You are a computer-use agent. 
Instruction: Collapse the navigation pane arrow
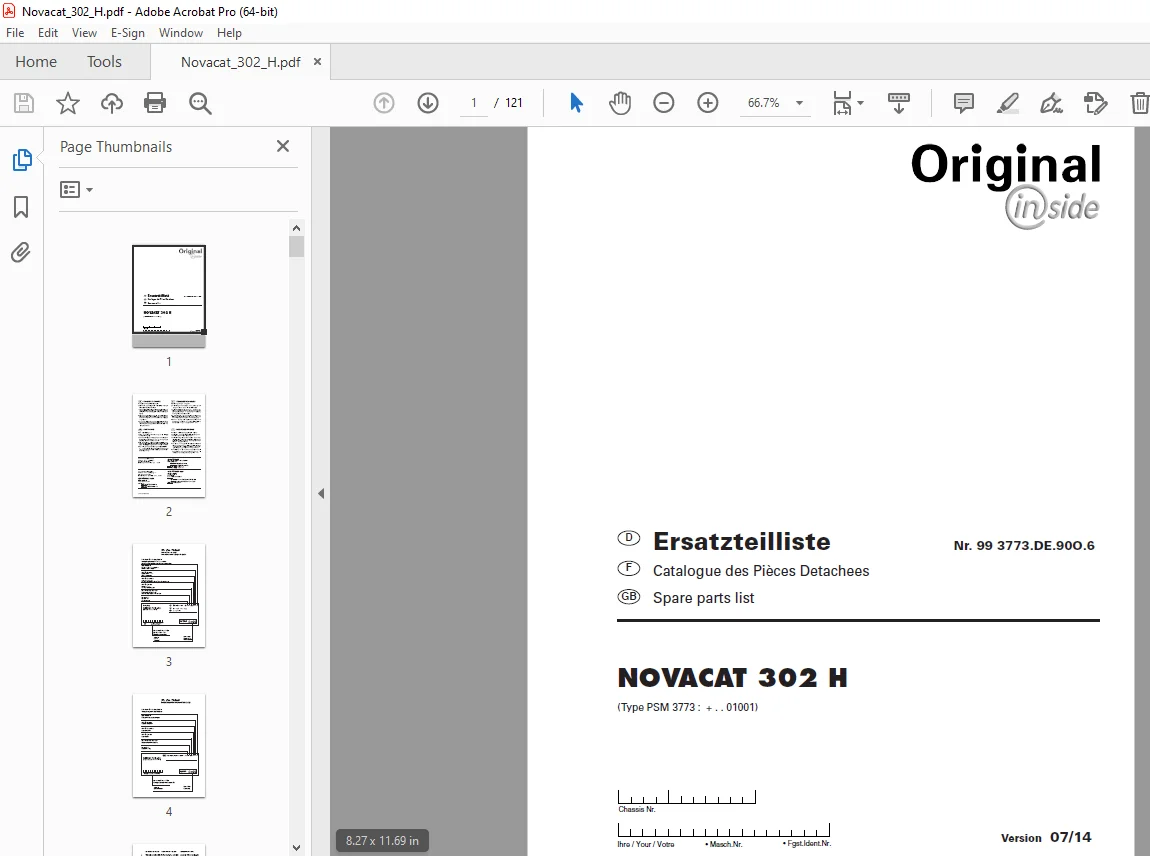tap(321, 494)
